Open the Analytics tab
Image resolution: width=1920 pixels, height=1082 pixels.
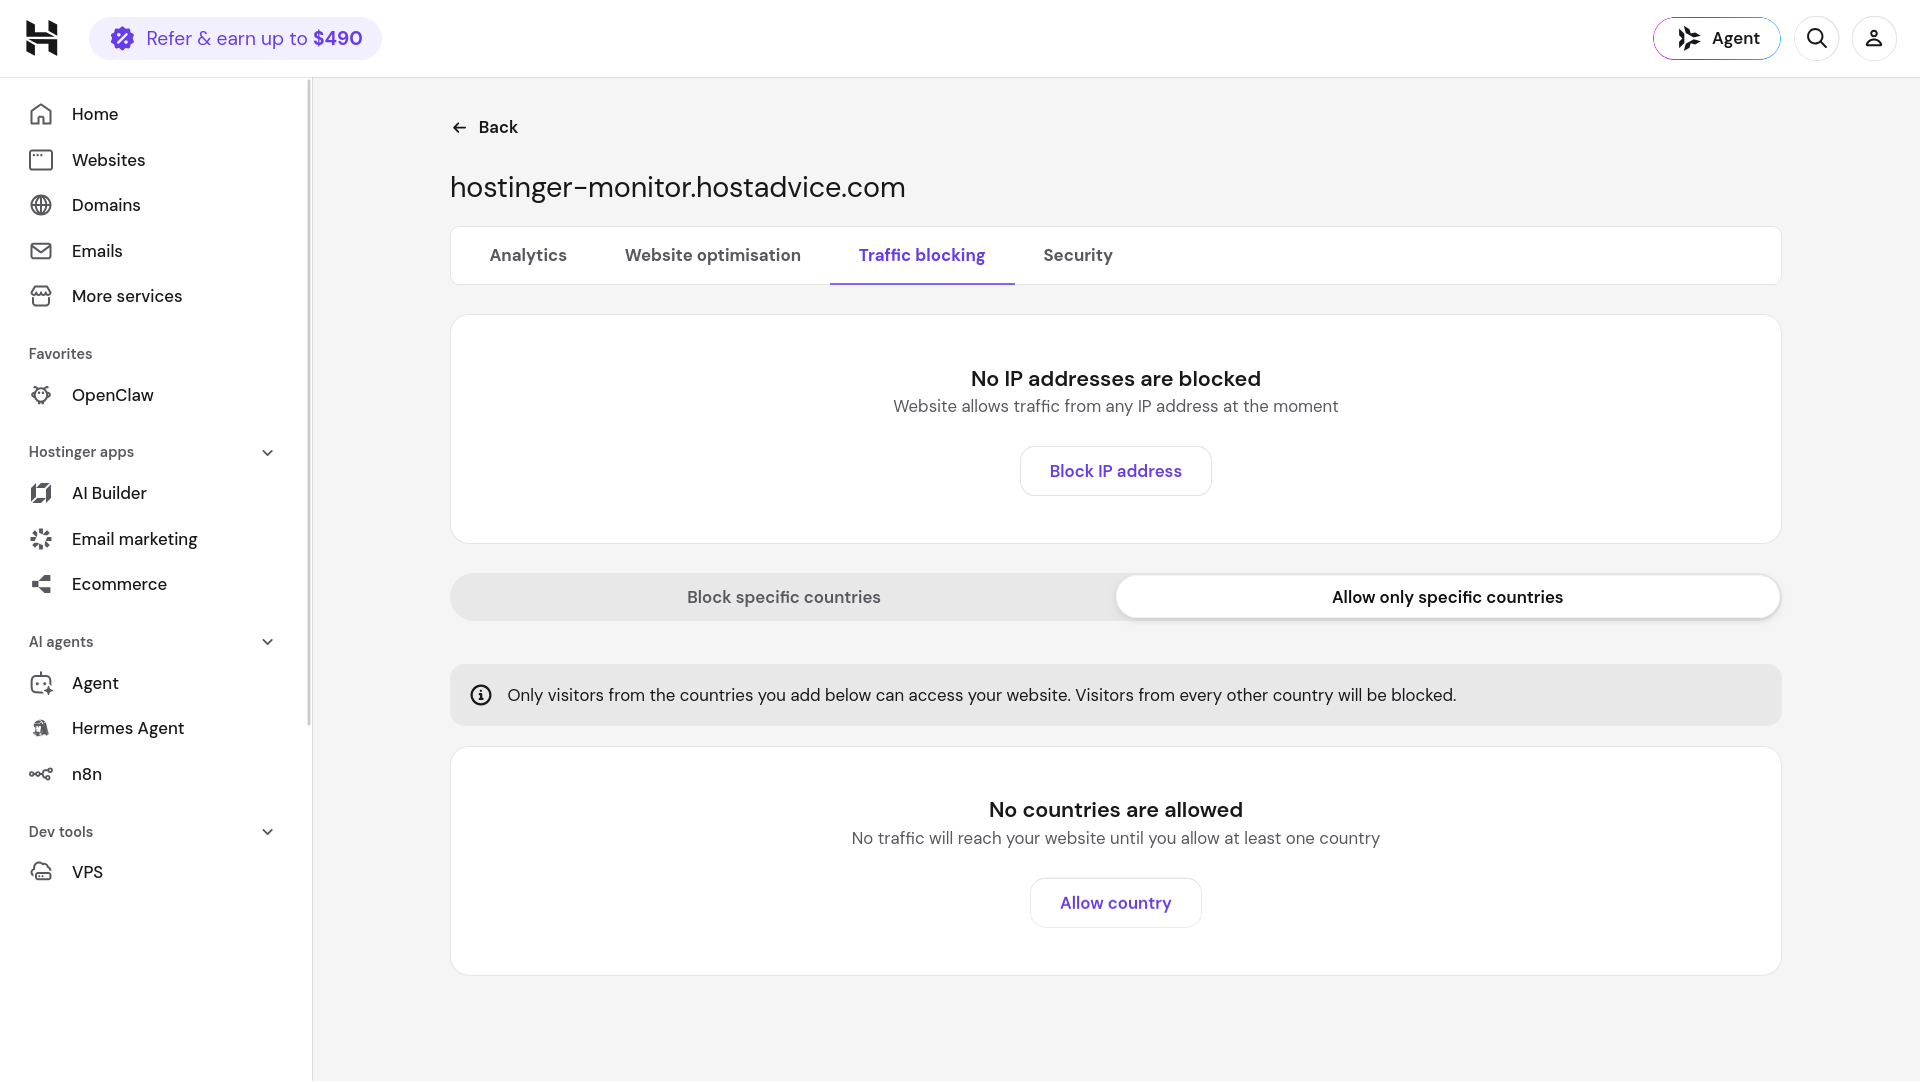(x=528, y=255)
